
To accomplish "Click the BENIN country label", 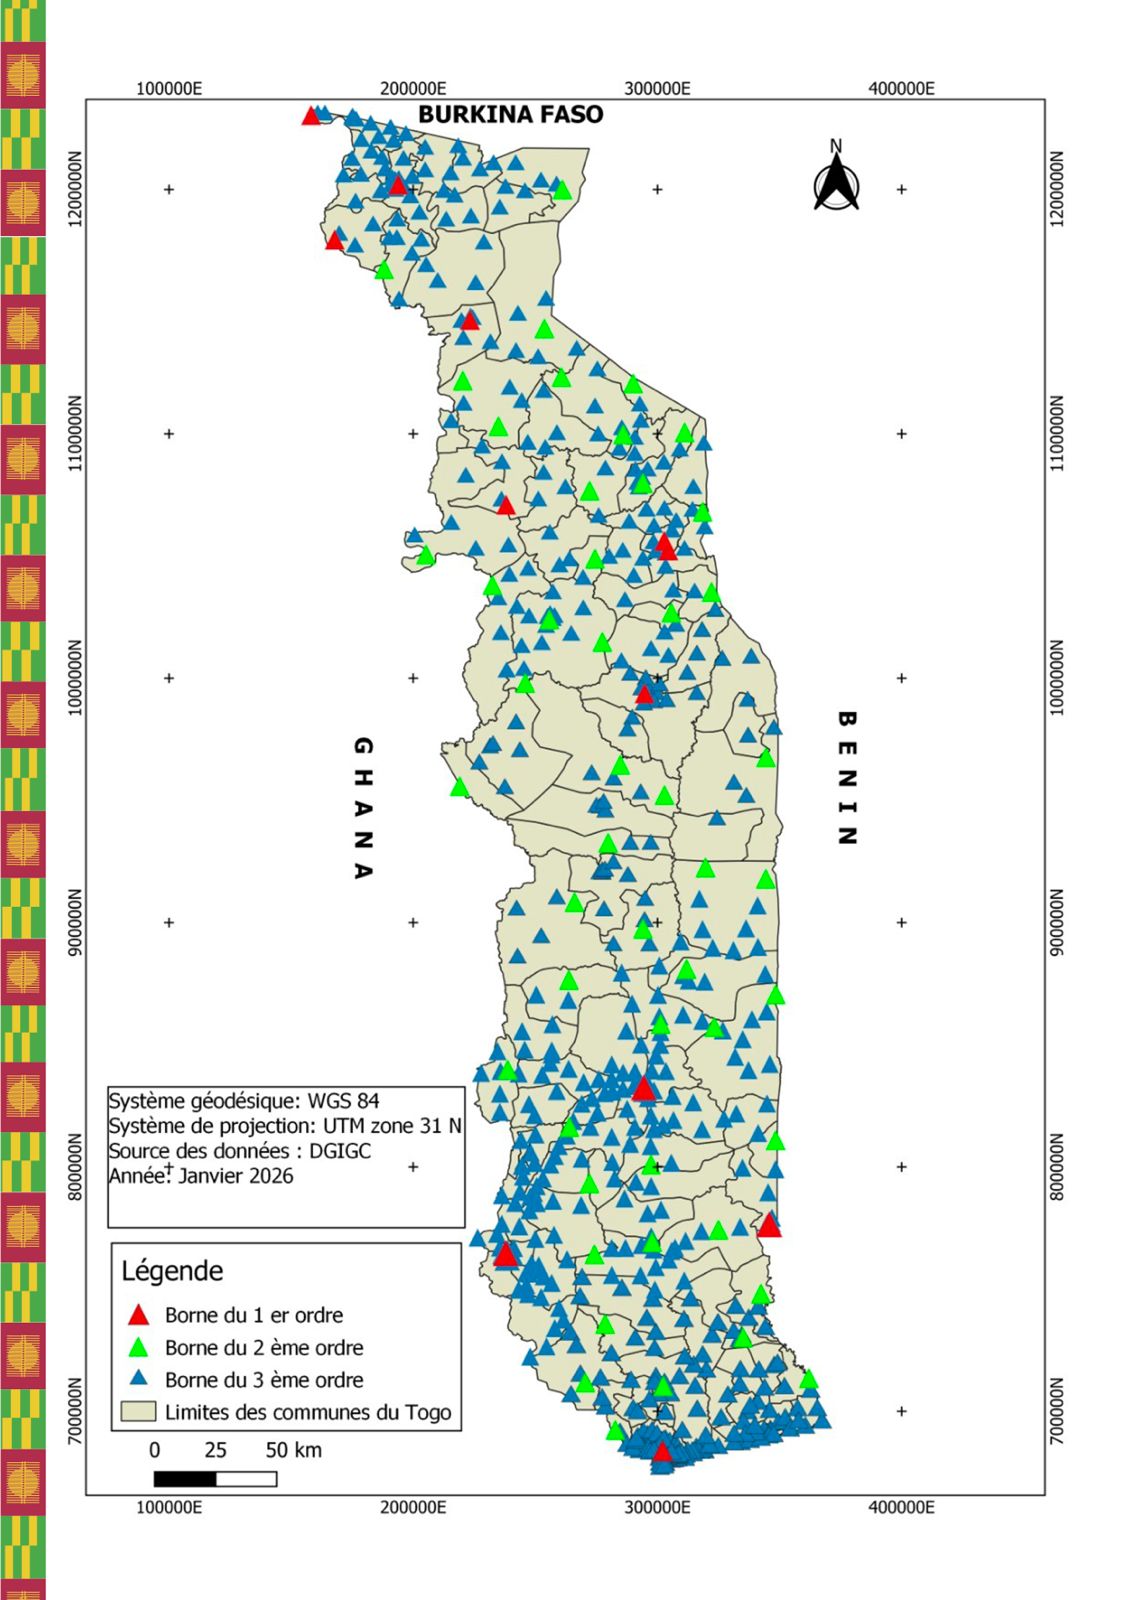I will pos(846,778).
